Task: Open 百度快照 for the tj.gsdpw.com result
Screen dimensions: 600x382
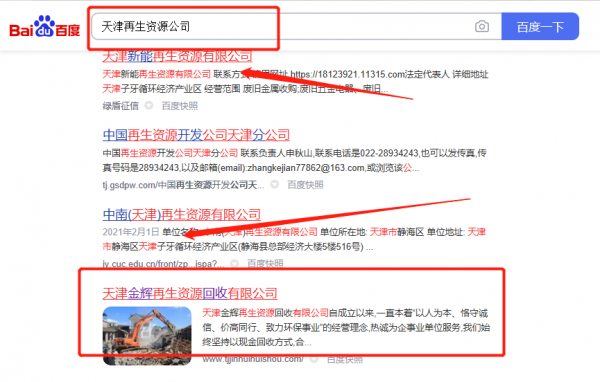Action: (x=305, y=185)
